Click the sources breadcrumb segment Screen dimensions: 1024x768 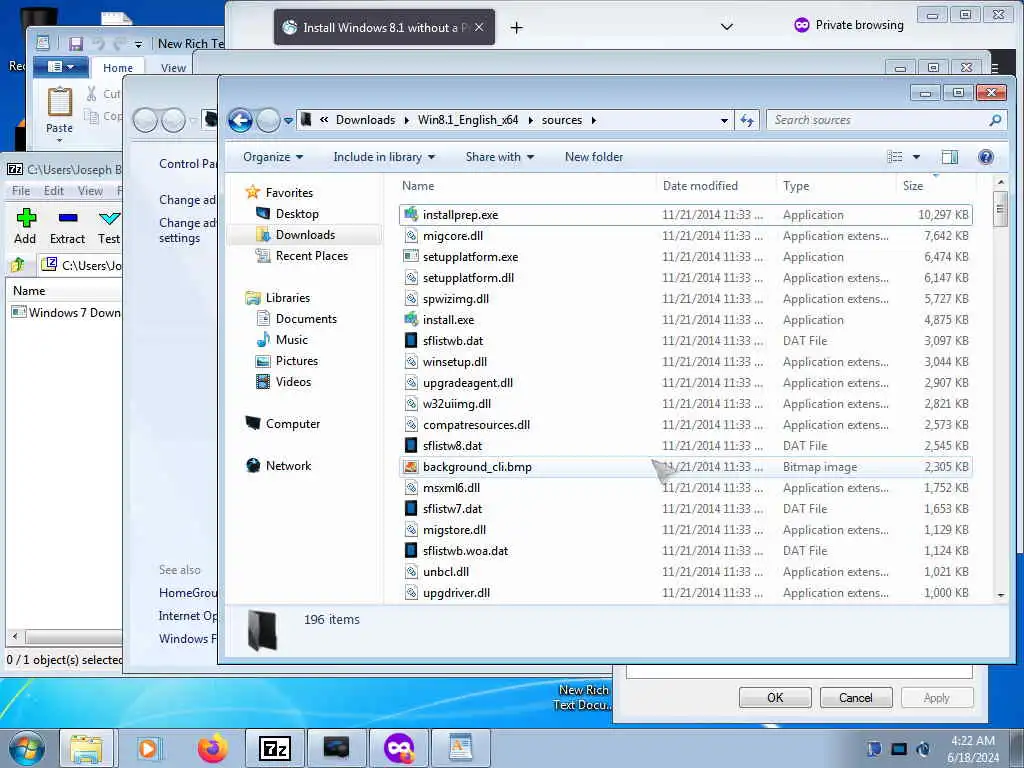click(x=562, y=120)
